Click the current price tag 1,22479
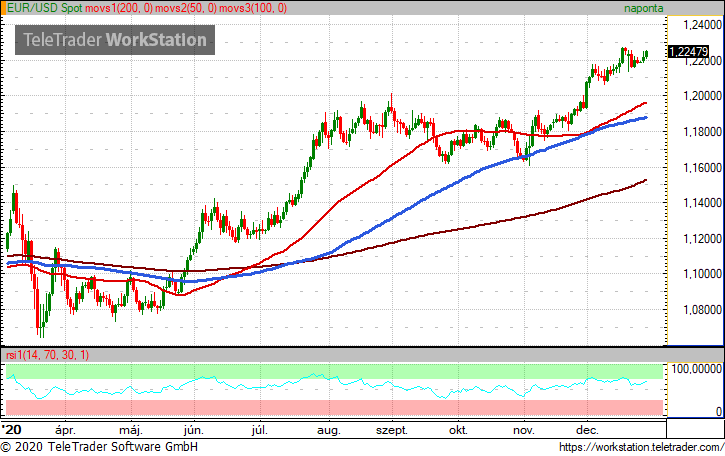 (689, 51)
